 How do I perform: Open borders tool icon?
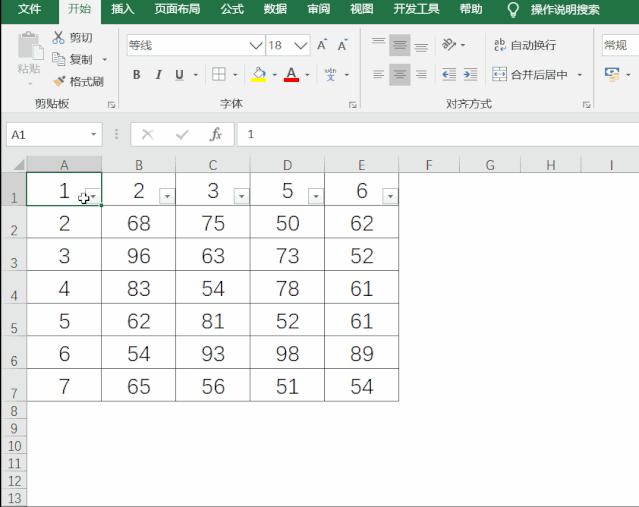pos(219,75)
